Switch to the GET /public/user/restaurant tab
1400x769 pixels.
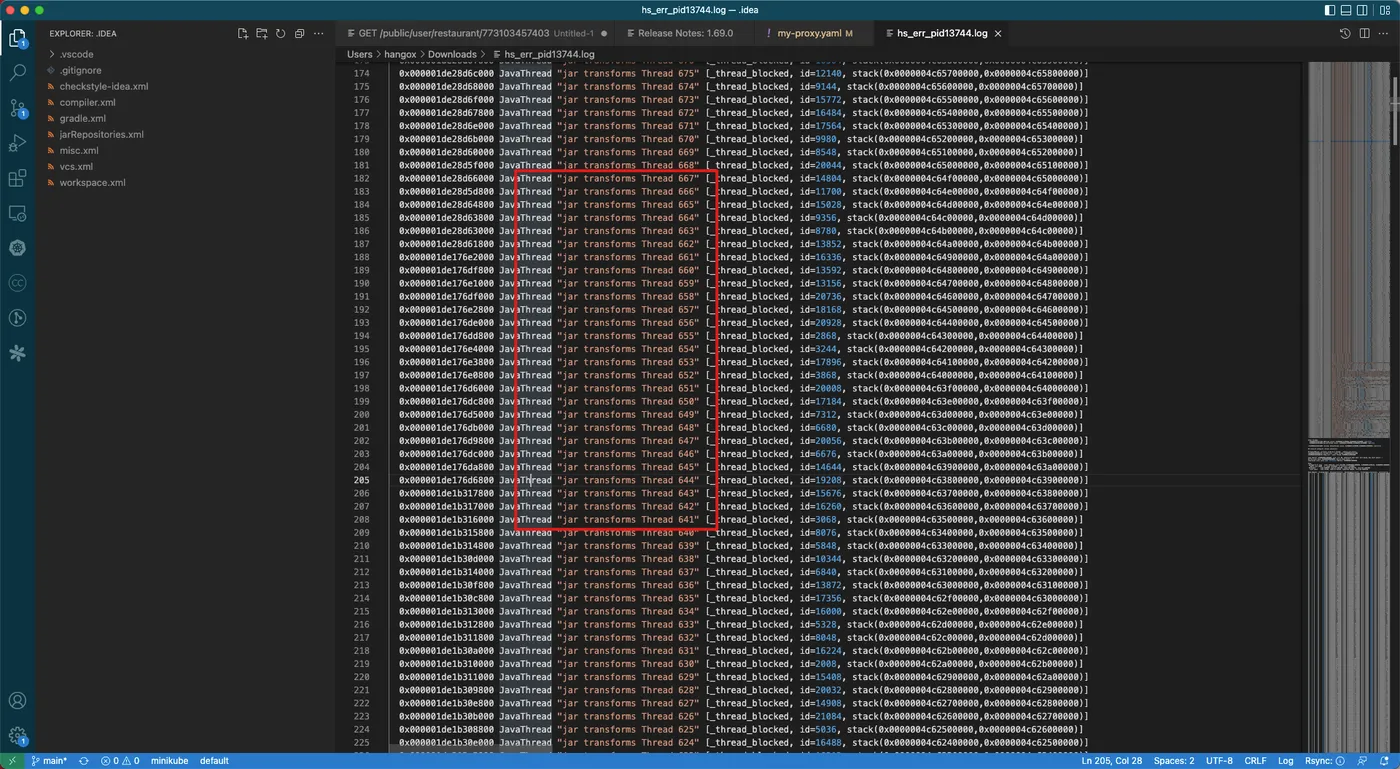click(474, 33)
